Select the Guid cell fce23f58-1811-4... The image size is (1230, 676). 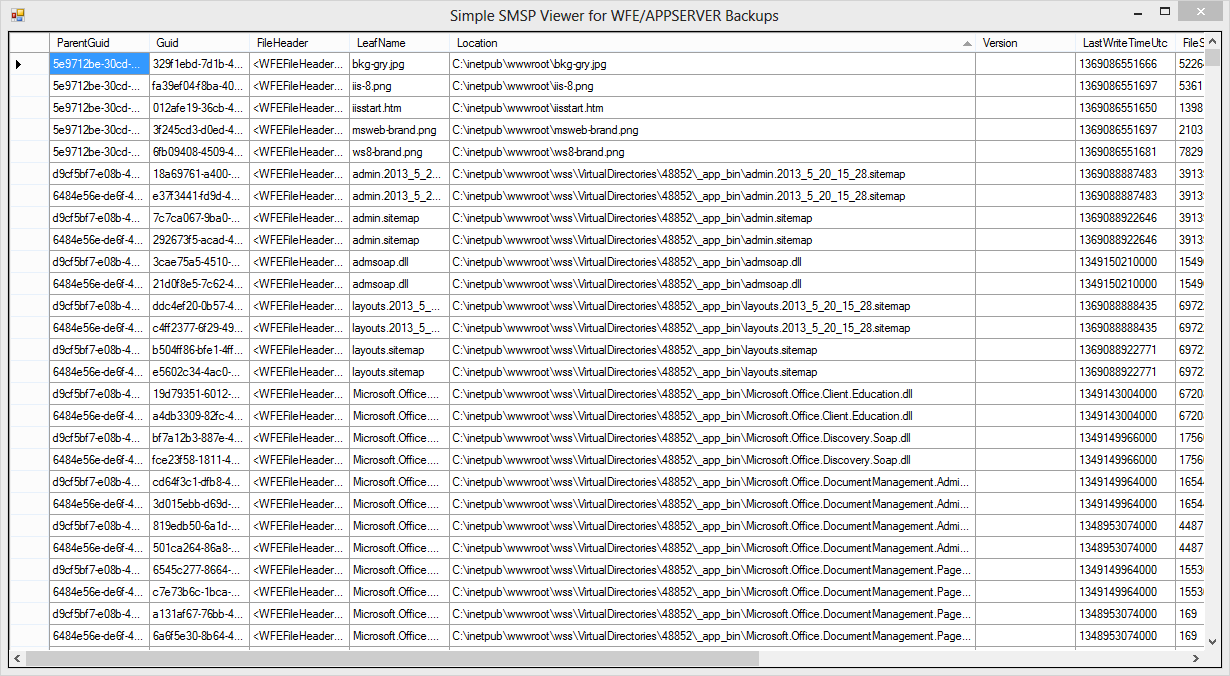[x=199, y=460]
